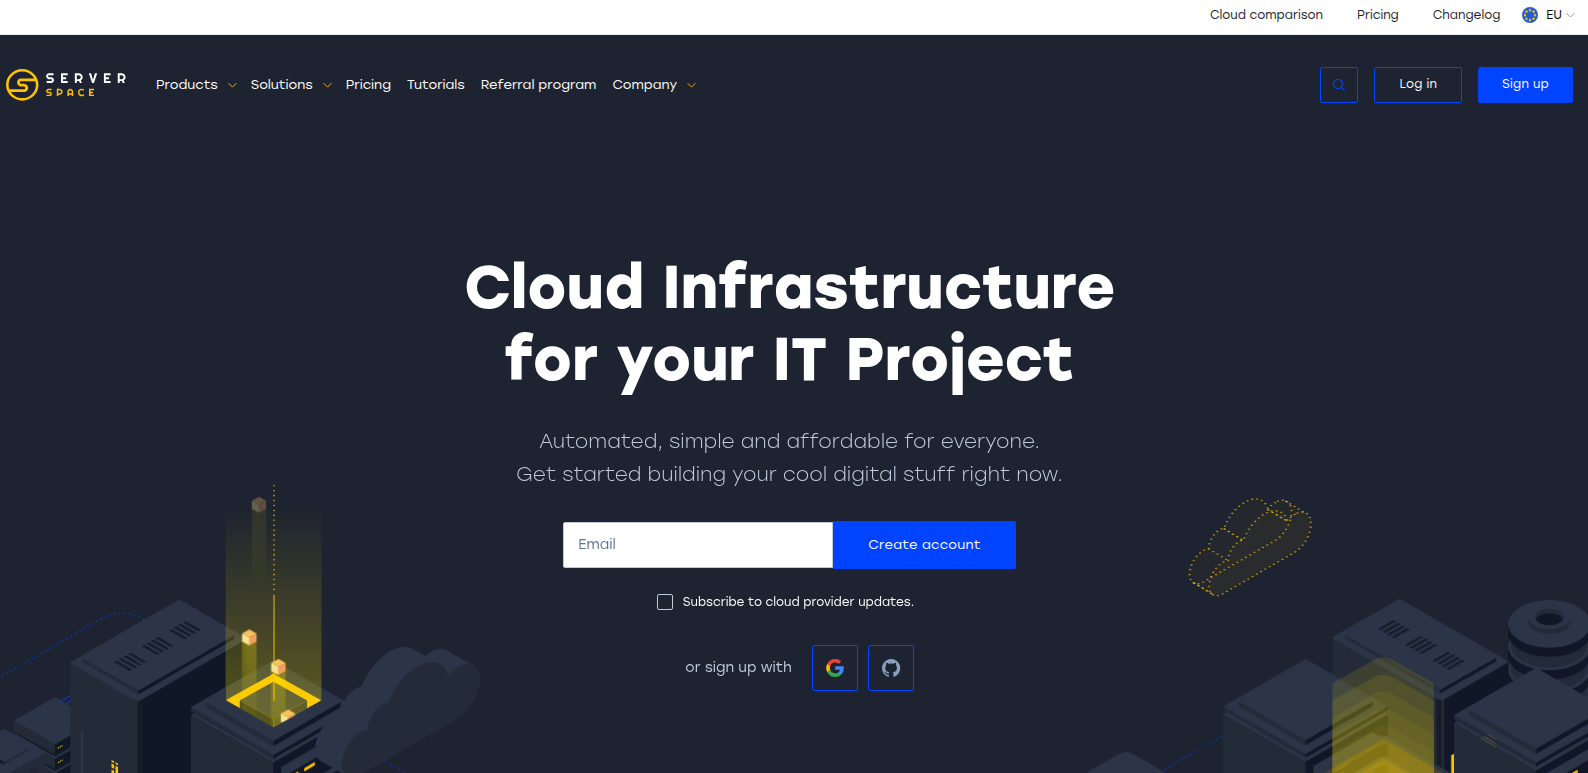Viewport: 1588px width, 773px height.
Task: Go to Pricing in main navigation
Action: tap(368, 85)
